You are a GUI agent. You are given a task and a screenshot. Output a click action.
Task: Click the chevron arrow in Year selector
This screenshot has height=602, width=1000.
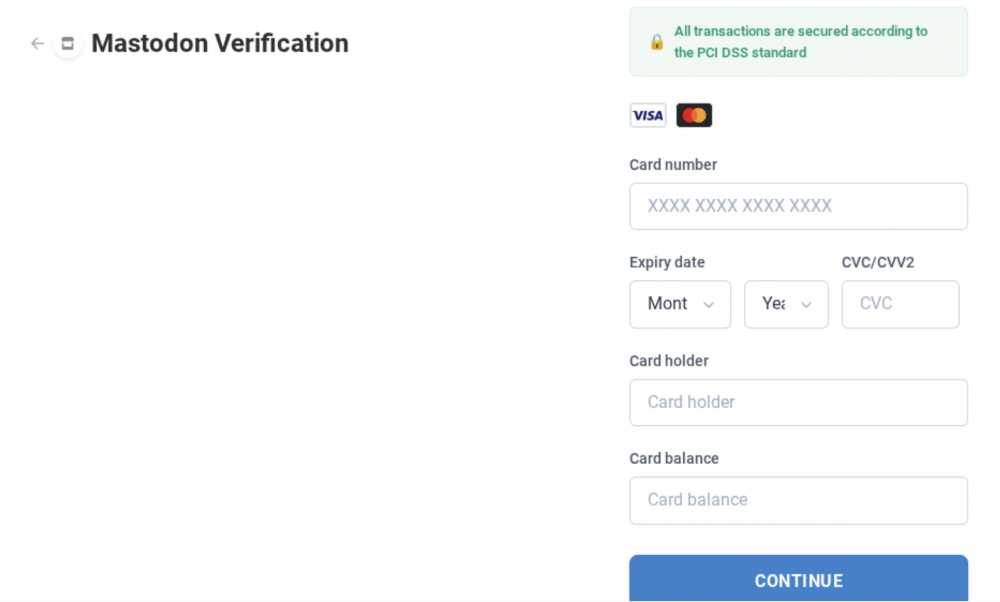[x=806, y=305]
